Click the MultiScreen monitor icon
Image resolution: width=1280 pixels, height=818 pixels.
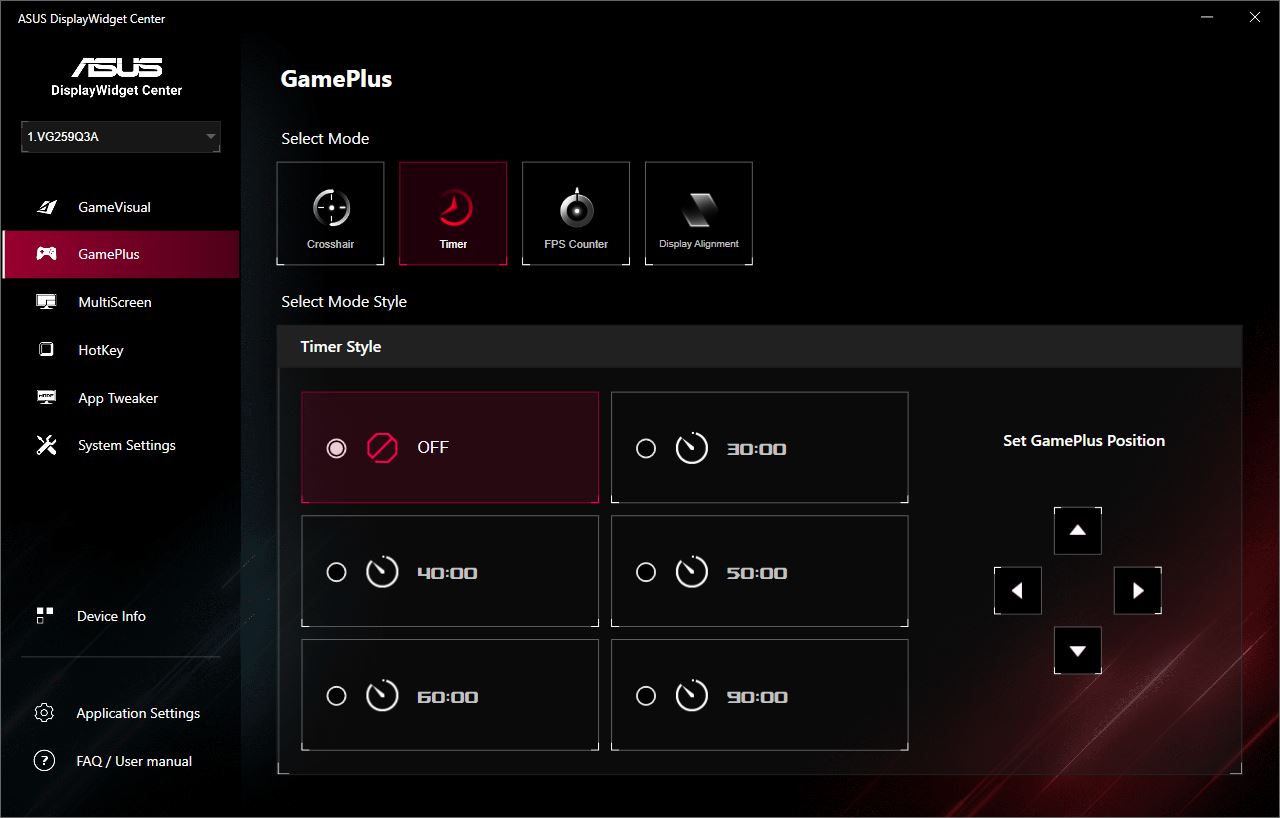point(46,302)
